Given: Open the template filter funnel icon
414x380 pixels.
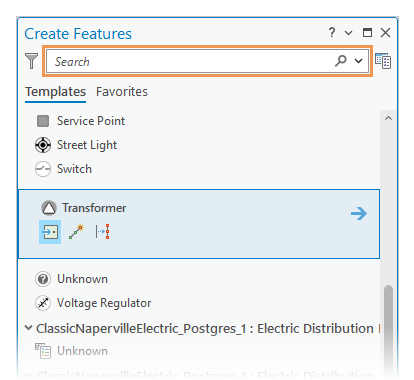Looking at the screenshot, I should tap(32, 61).
